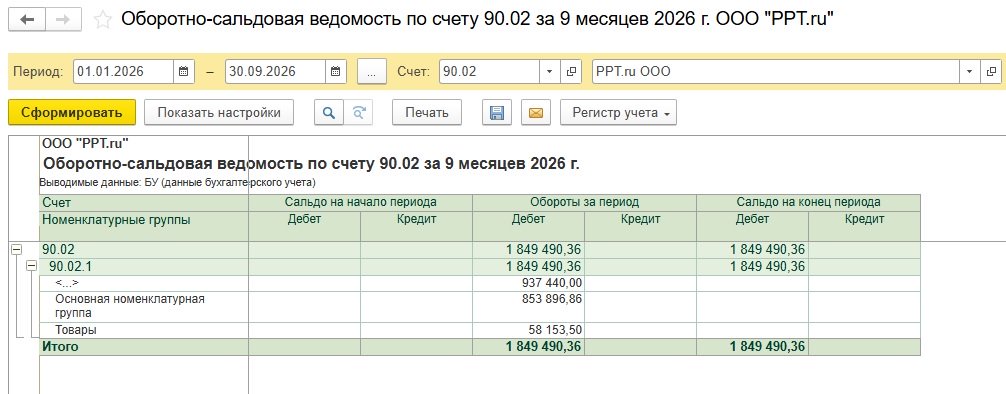Open calendar for end date 30.09.2026
Viewport: 1006px width, 394px height.
point(336,71)
